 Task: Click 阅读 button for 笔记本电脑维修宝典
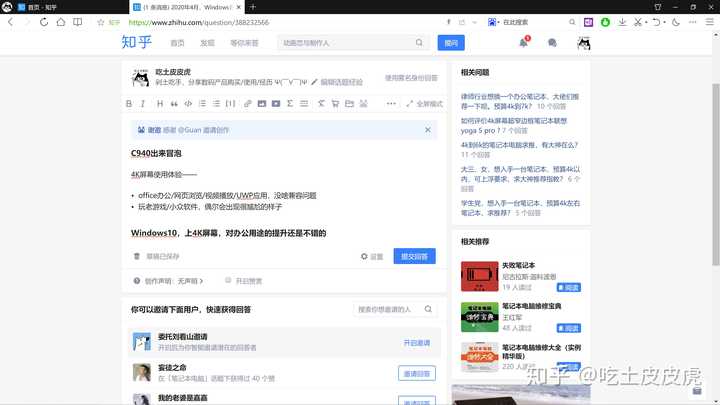(568, 328)
